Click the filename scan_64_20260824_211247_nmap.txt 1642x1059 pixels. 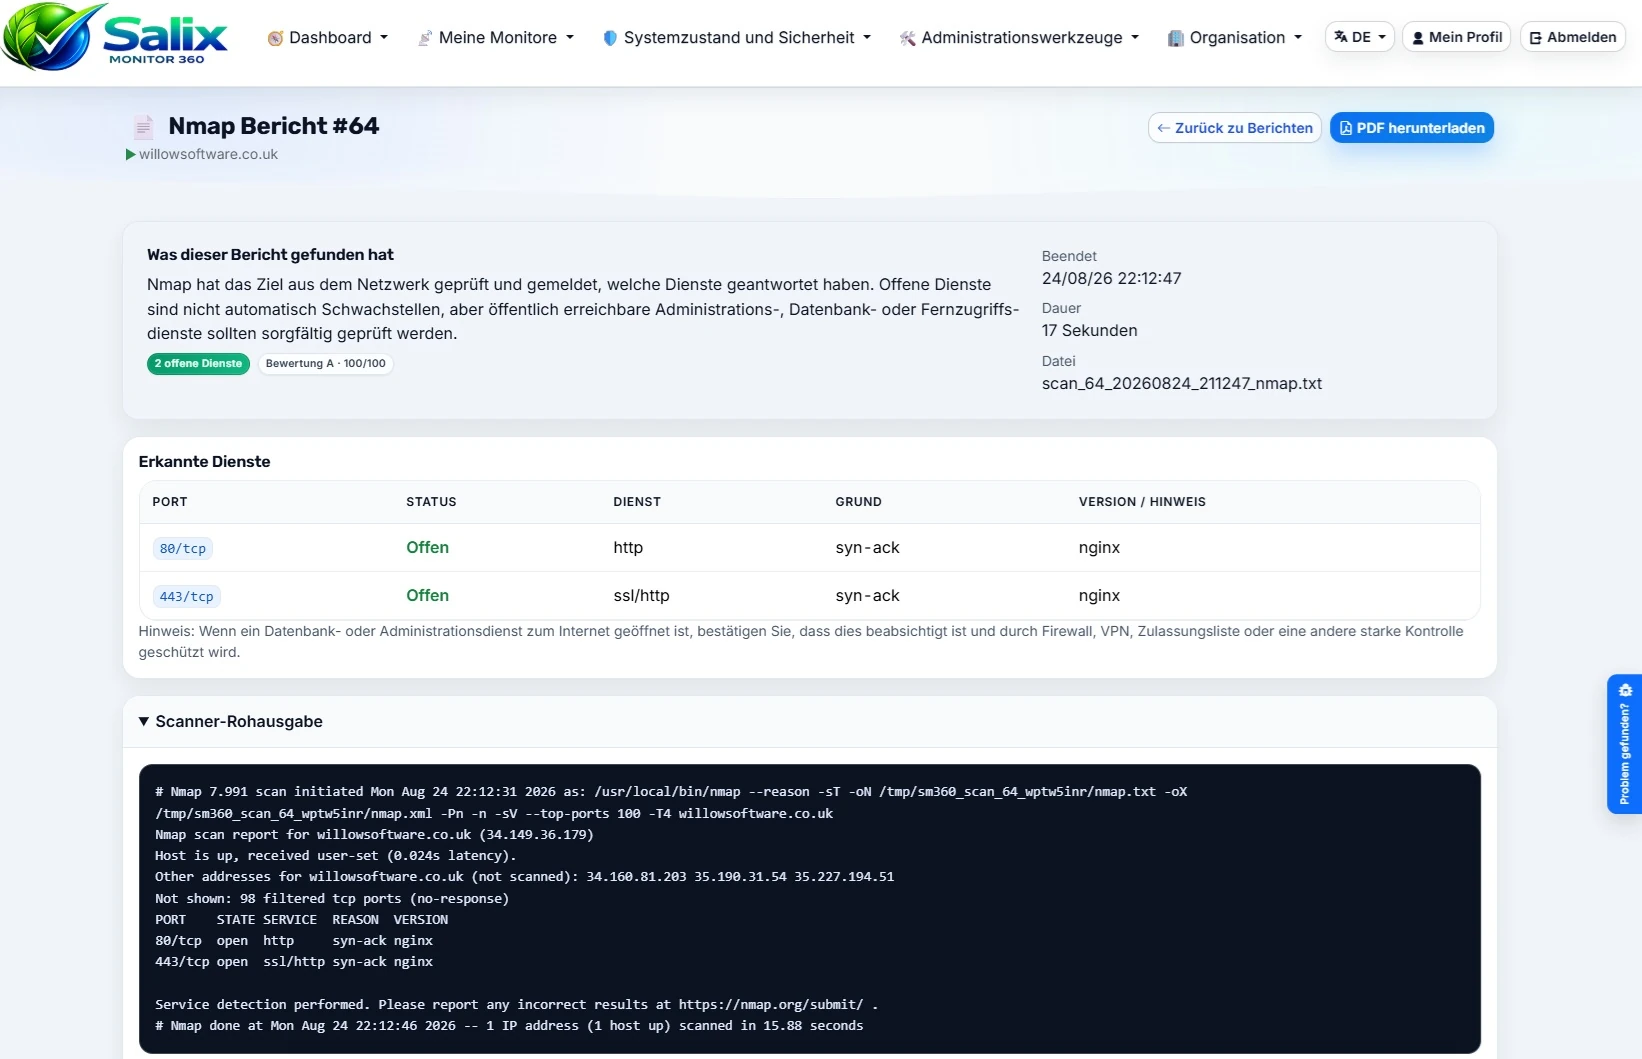click(x=1182, y=384)
